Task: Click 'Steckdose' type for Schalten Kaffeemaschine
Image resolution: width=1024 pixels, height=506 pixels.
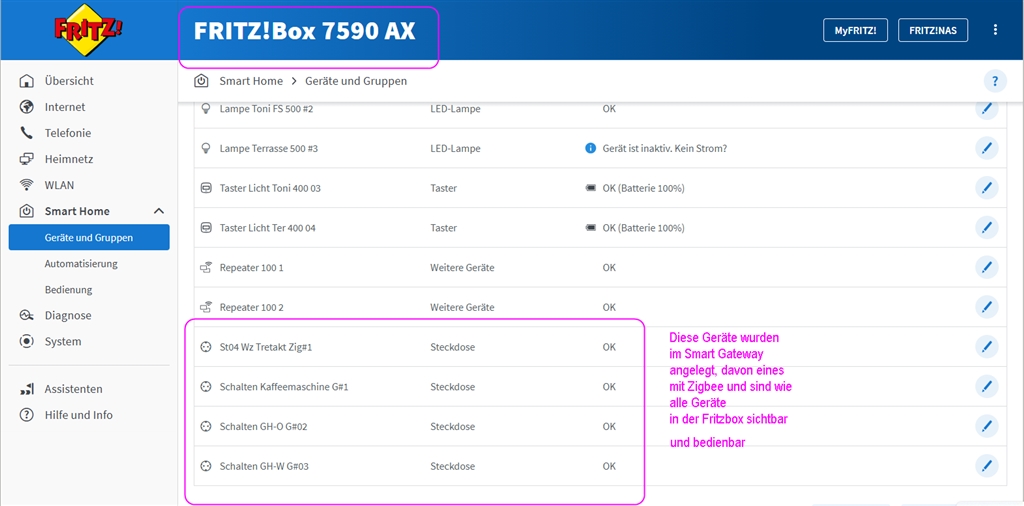Action: coord(453,387)
